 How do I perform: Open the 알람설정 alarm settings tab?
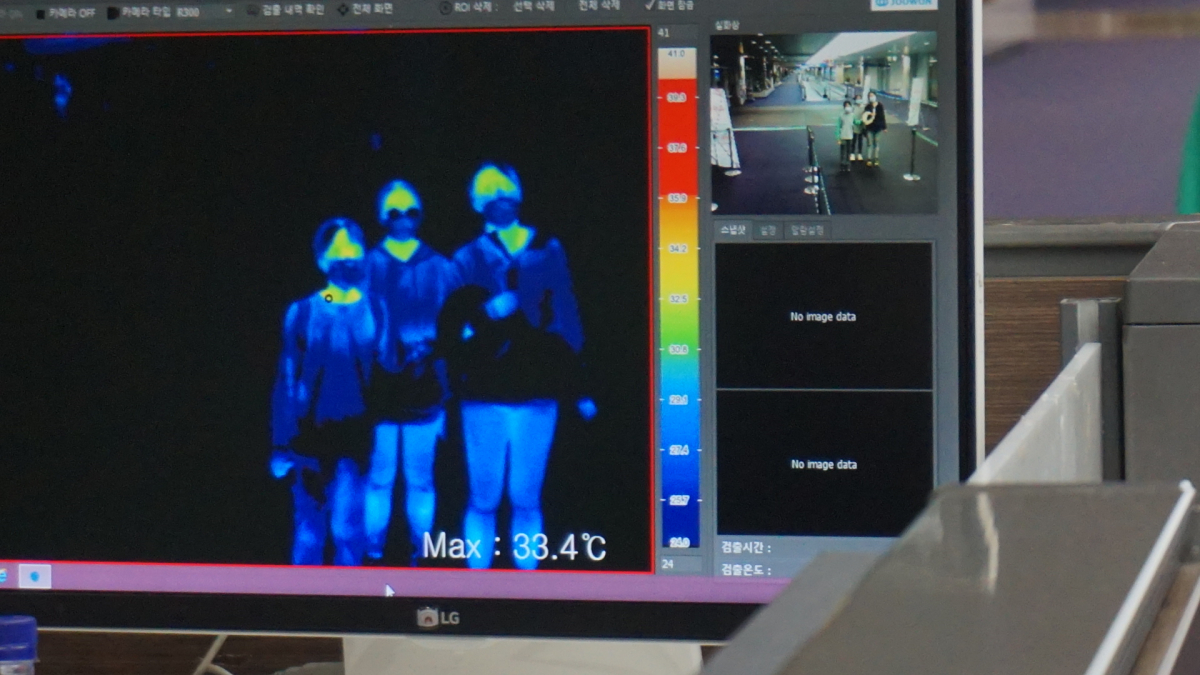tap(807, 230)
